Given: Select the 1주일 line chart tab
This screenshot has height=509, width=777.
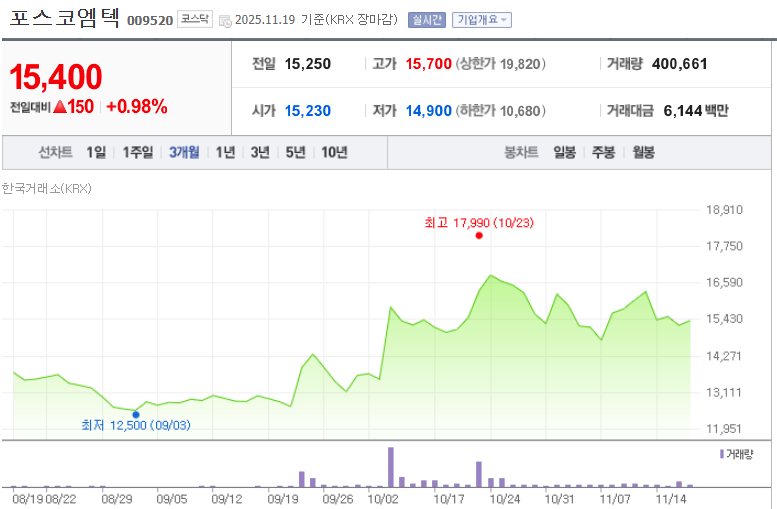Looking at the screenshot, I should pos(138,152).
